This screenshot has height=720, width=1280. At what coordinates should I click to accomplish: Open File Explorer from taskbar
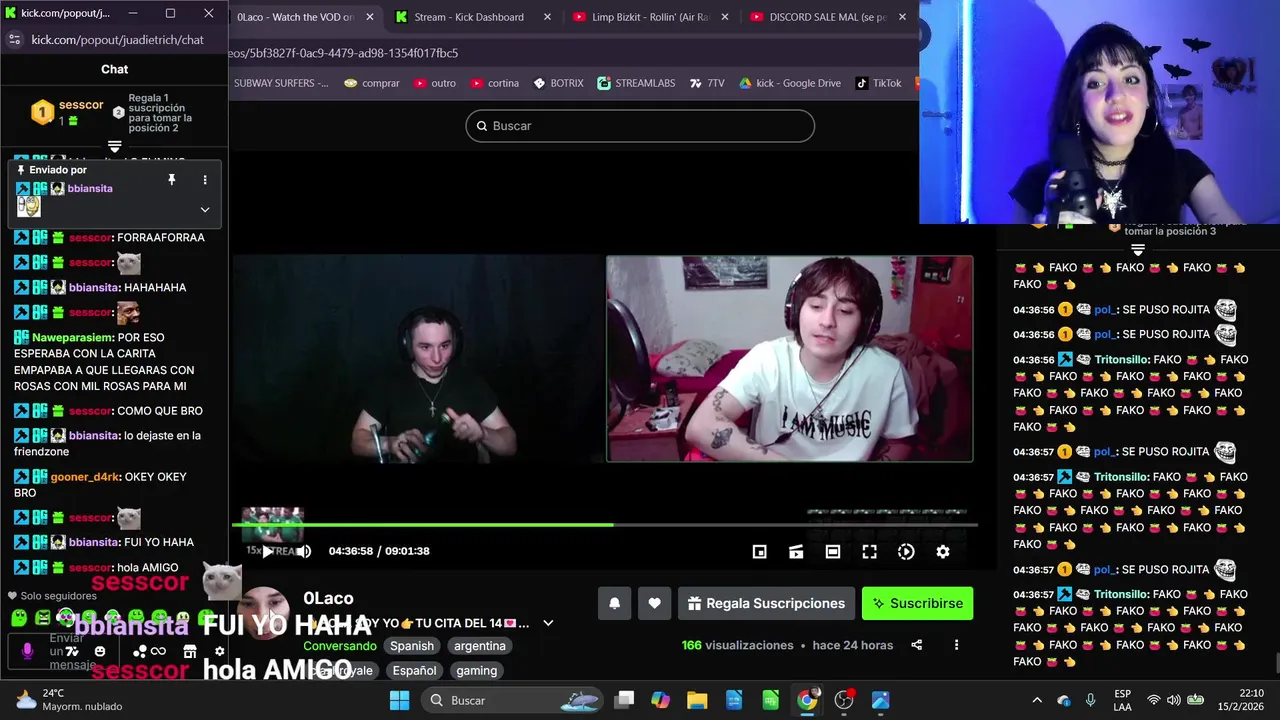coord(697,700)
